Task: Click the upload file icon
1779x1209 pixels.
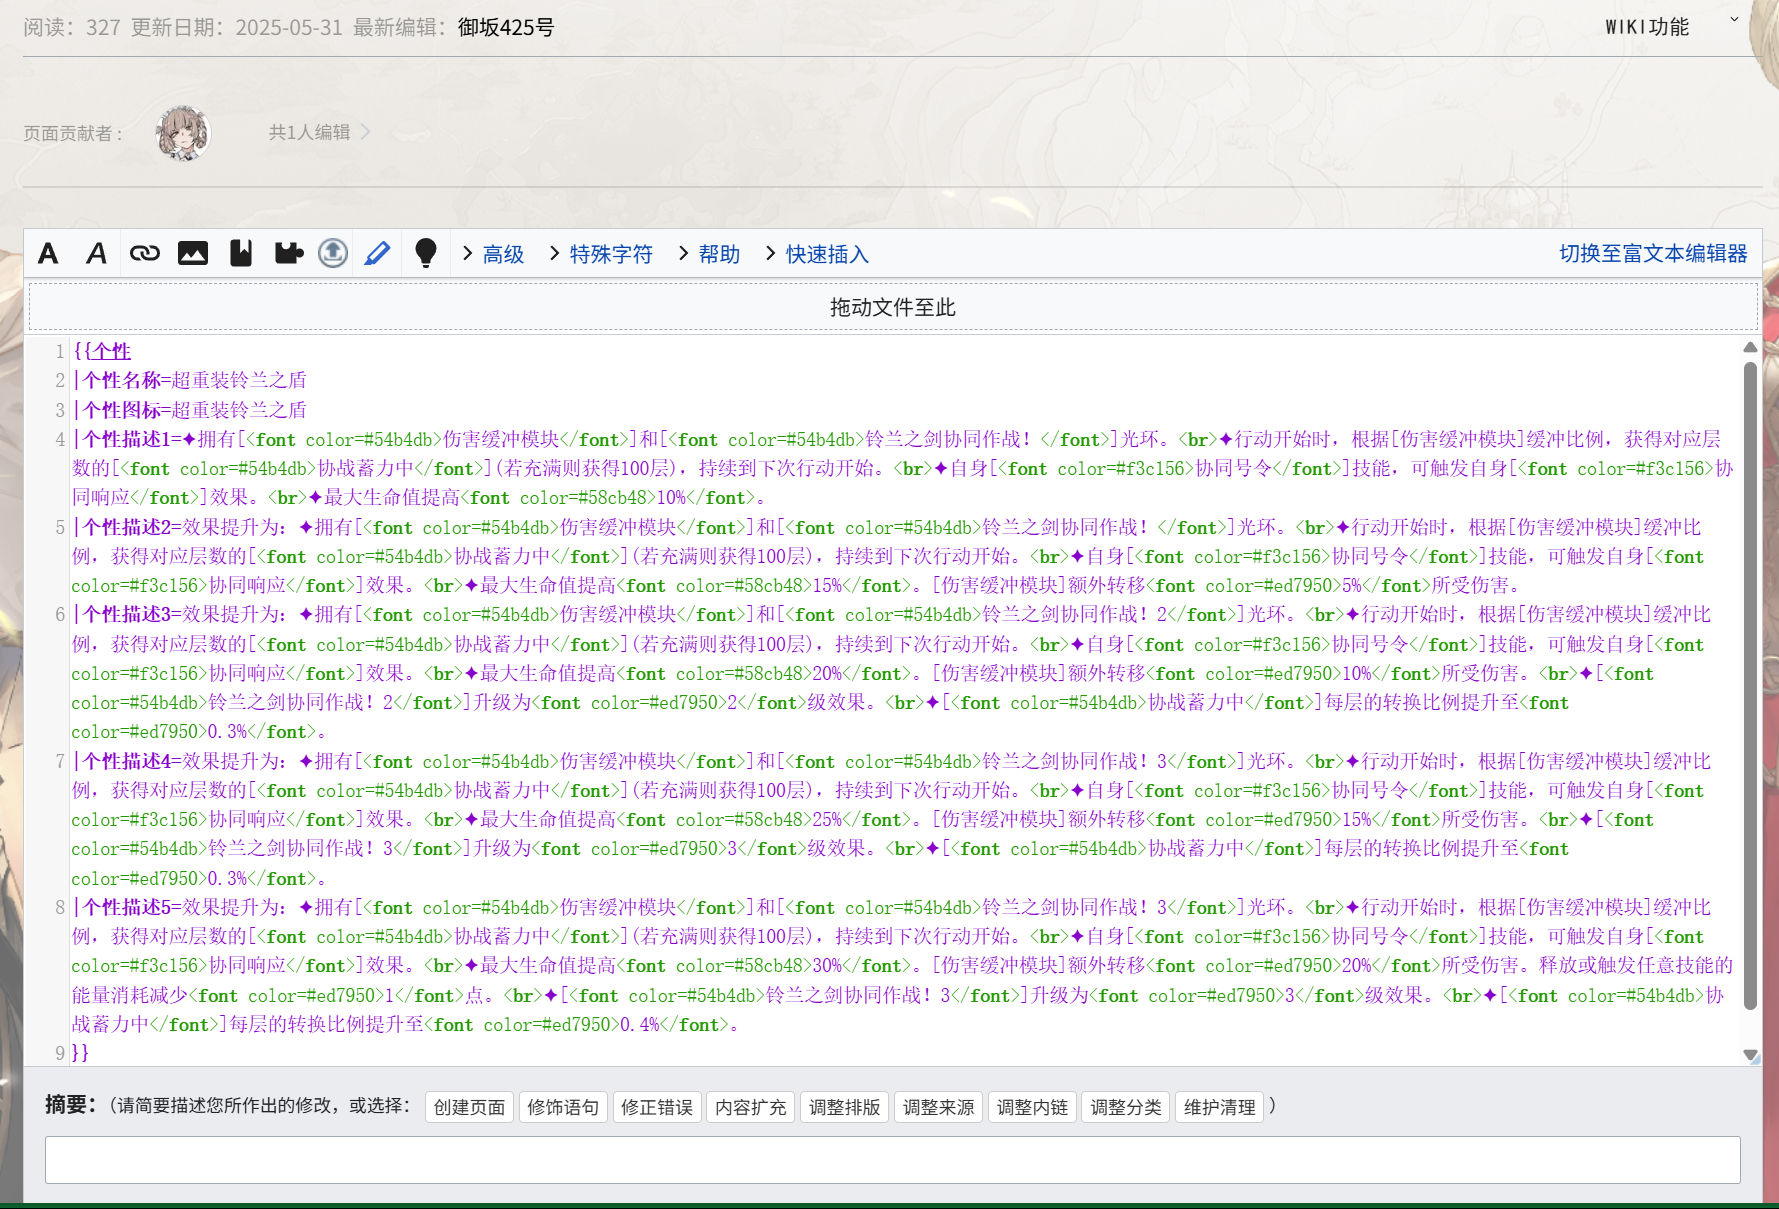Action: coord(333,254)
